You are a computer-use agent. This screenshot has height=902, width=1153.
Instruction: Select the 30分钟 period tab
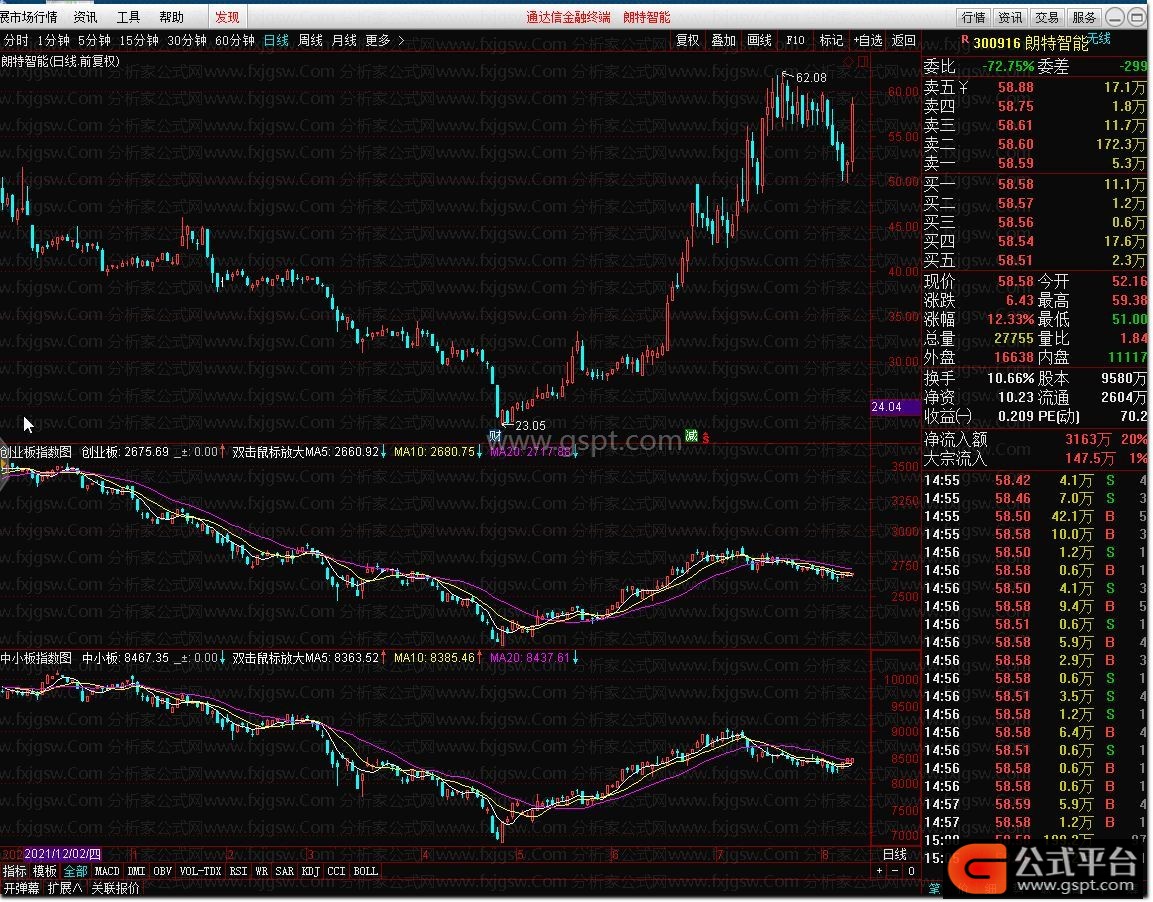coord(187,40)
